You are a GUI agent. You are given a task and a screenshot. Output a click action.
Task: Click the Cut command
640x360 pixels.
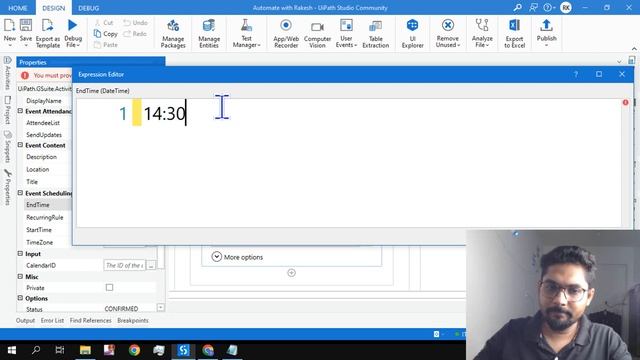(x=104, y=22)
